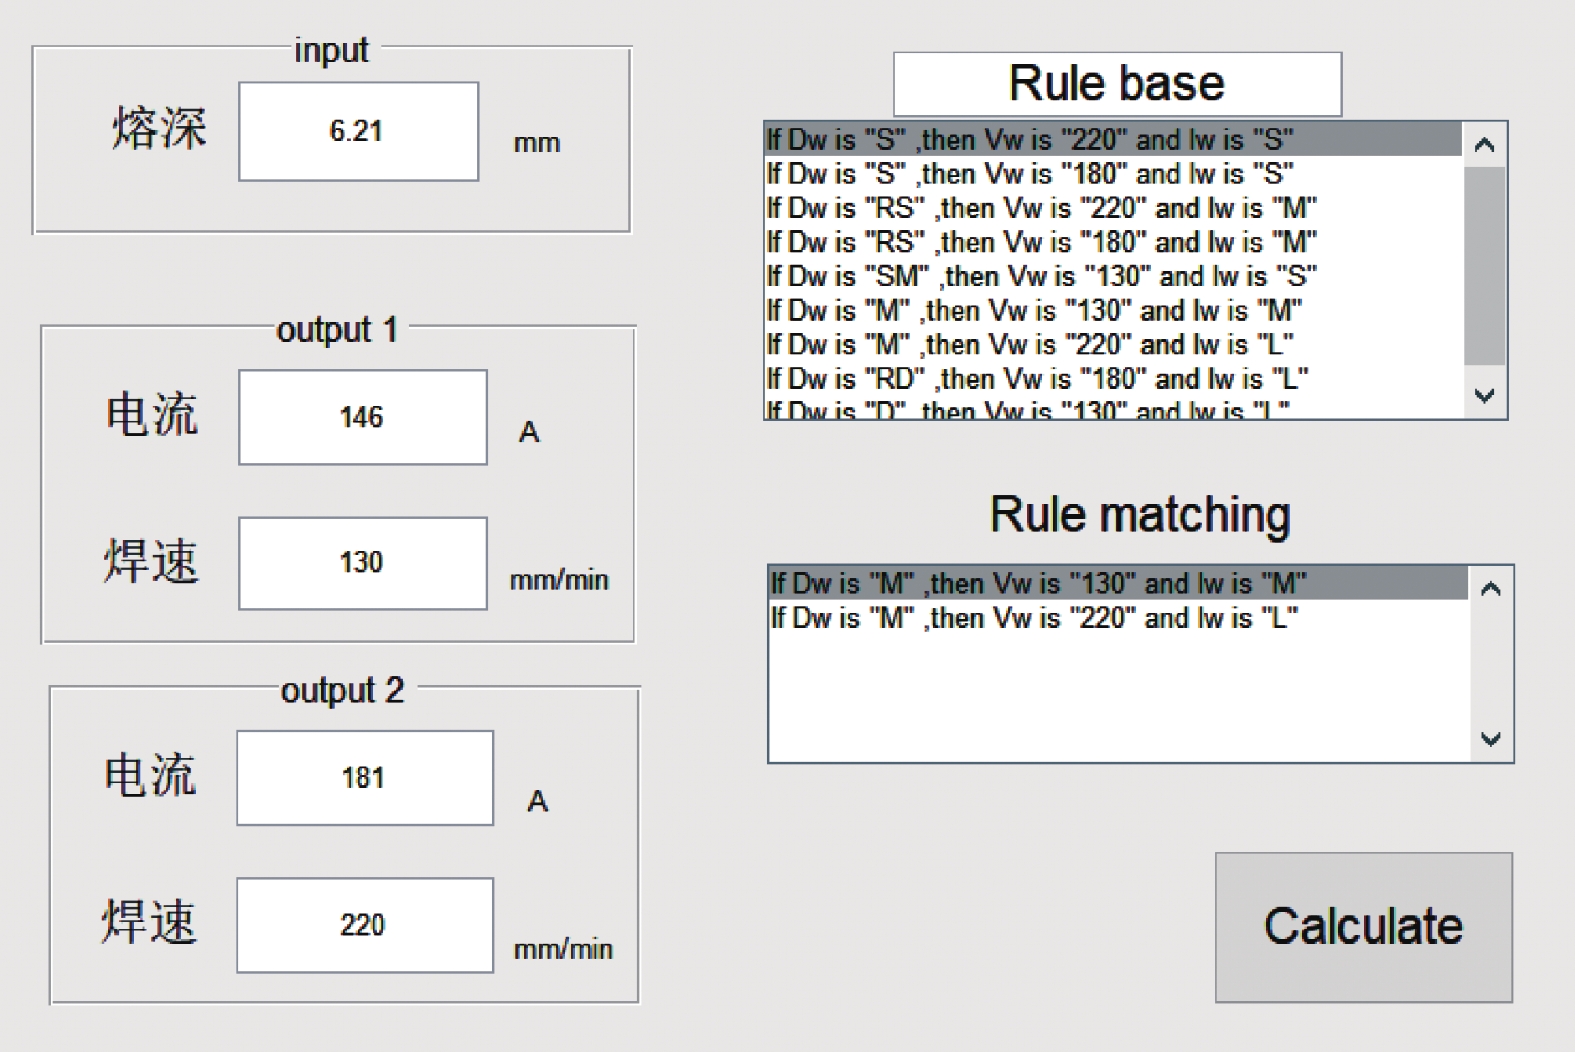Click output 2 焊速 field showing 220
This screenshot has width=1575, height=1052.
point(364,925)
